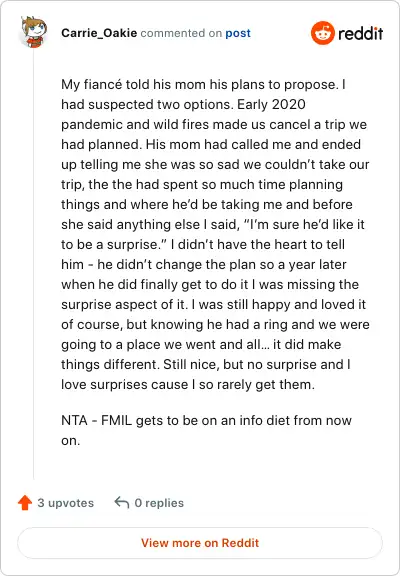This screenshot has width=400, height=576.
Task: Click the "3 upvotes" count label
Action: pos(66,503)
